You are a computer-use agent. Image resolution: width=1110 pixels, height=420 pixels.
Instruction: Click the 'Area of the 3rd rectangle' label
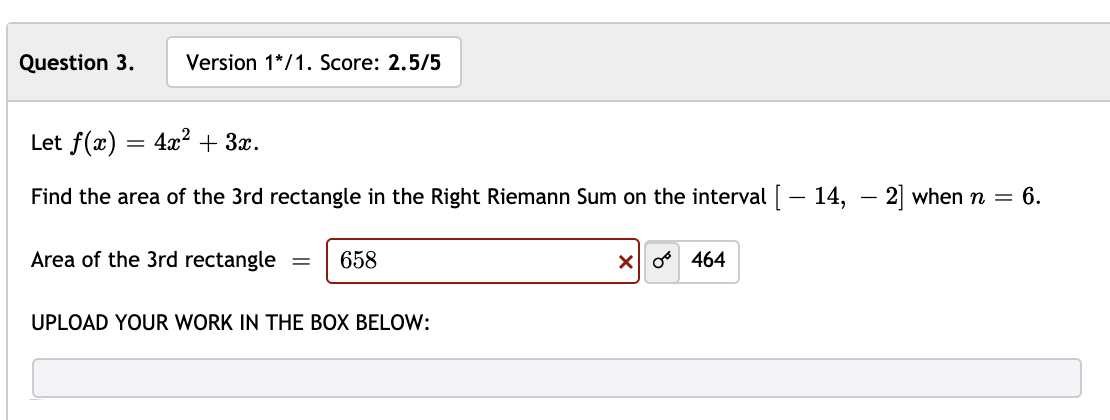point(153,260)
